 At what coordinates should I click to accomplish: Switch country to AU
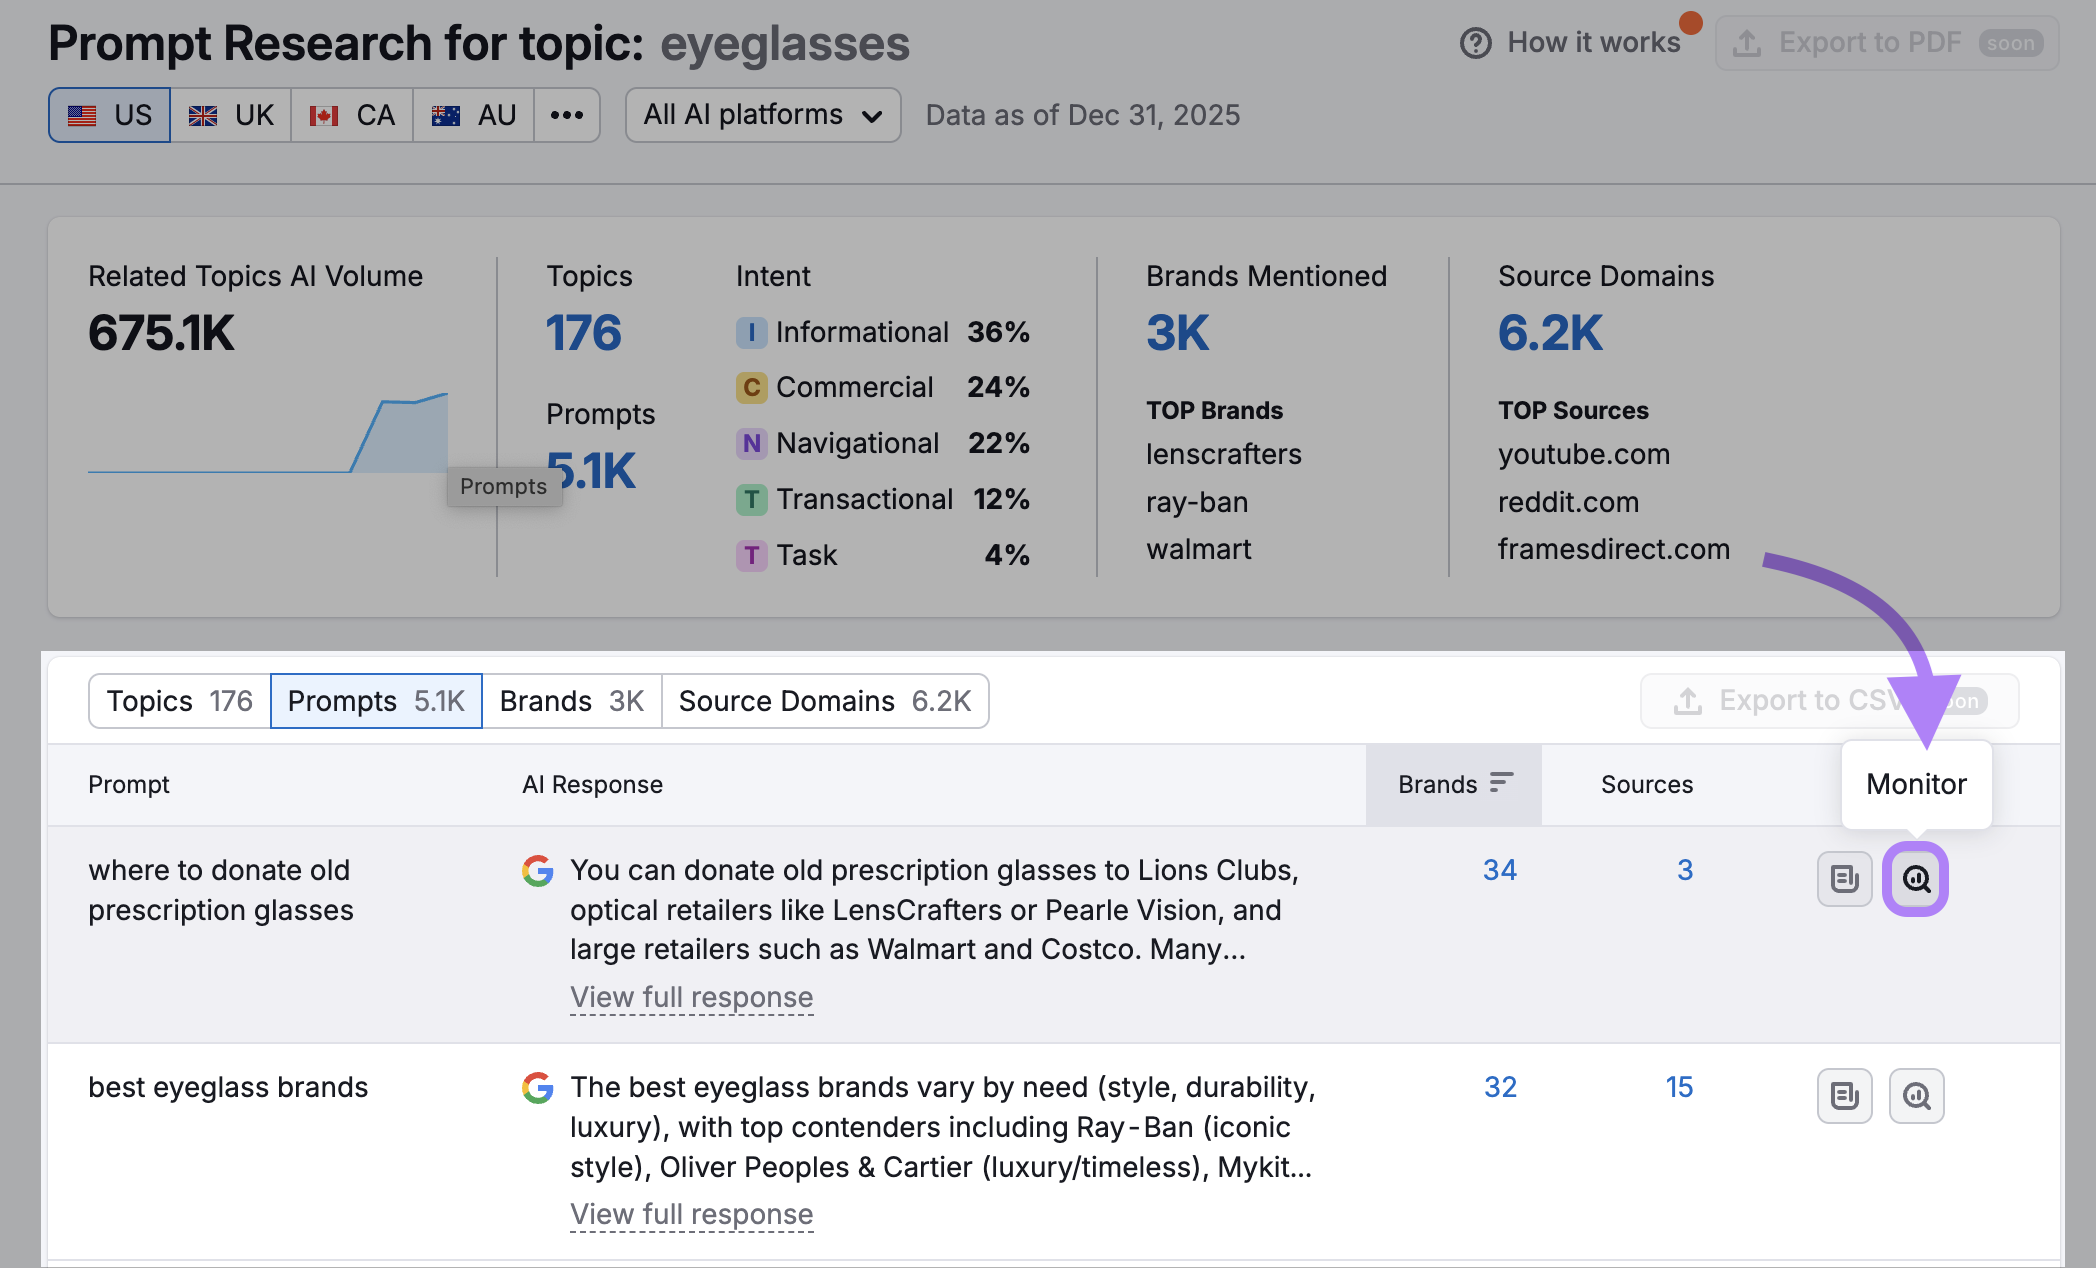tap(473, 115)
